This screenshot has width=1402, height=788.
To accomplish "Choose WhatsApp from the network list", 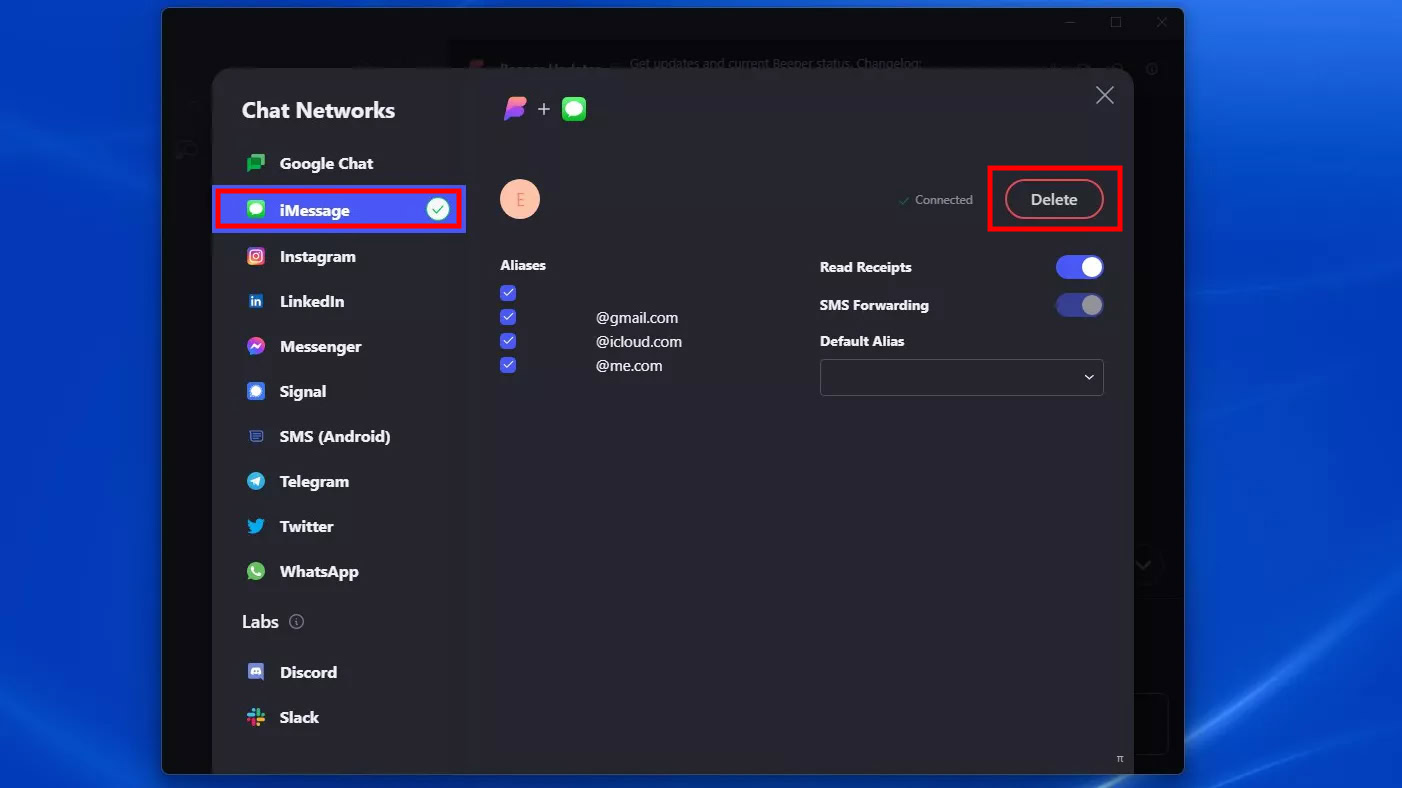I will coord(338,571).
